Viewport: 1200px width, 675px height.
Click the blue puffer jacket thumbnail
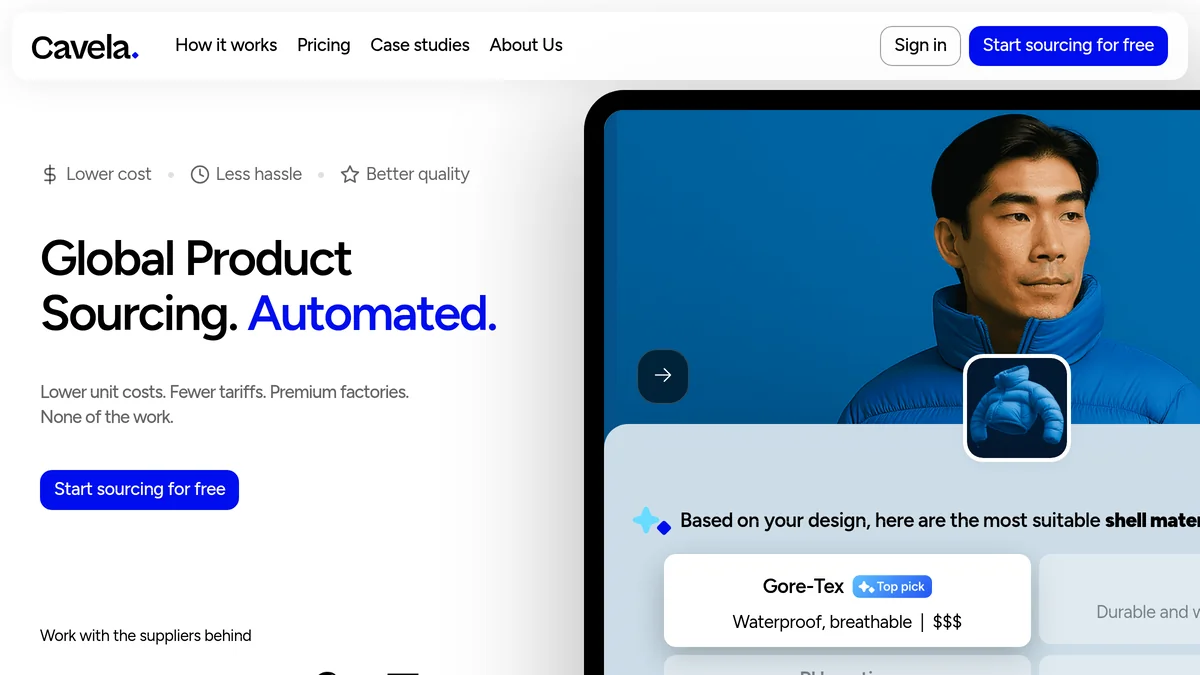1016,407
